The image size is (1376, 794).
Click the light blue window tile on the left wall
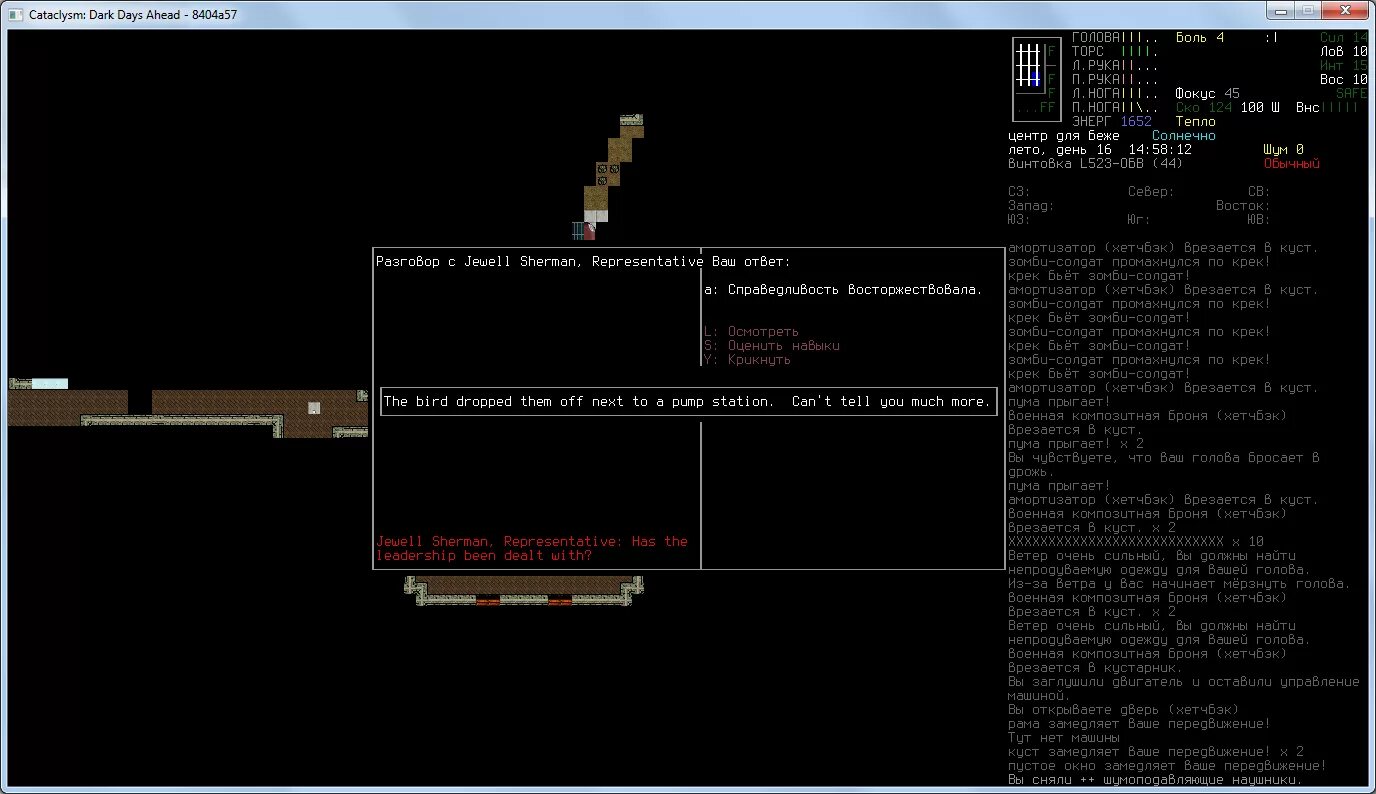point(50,383)
